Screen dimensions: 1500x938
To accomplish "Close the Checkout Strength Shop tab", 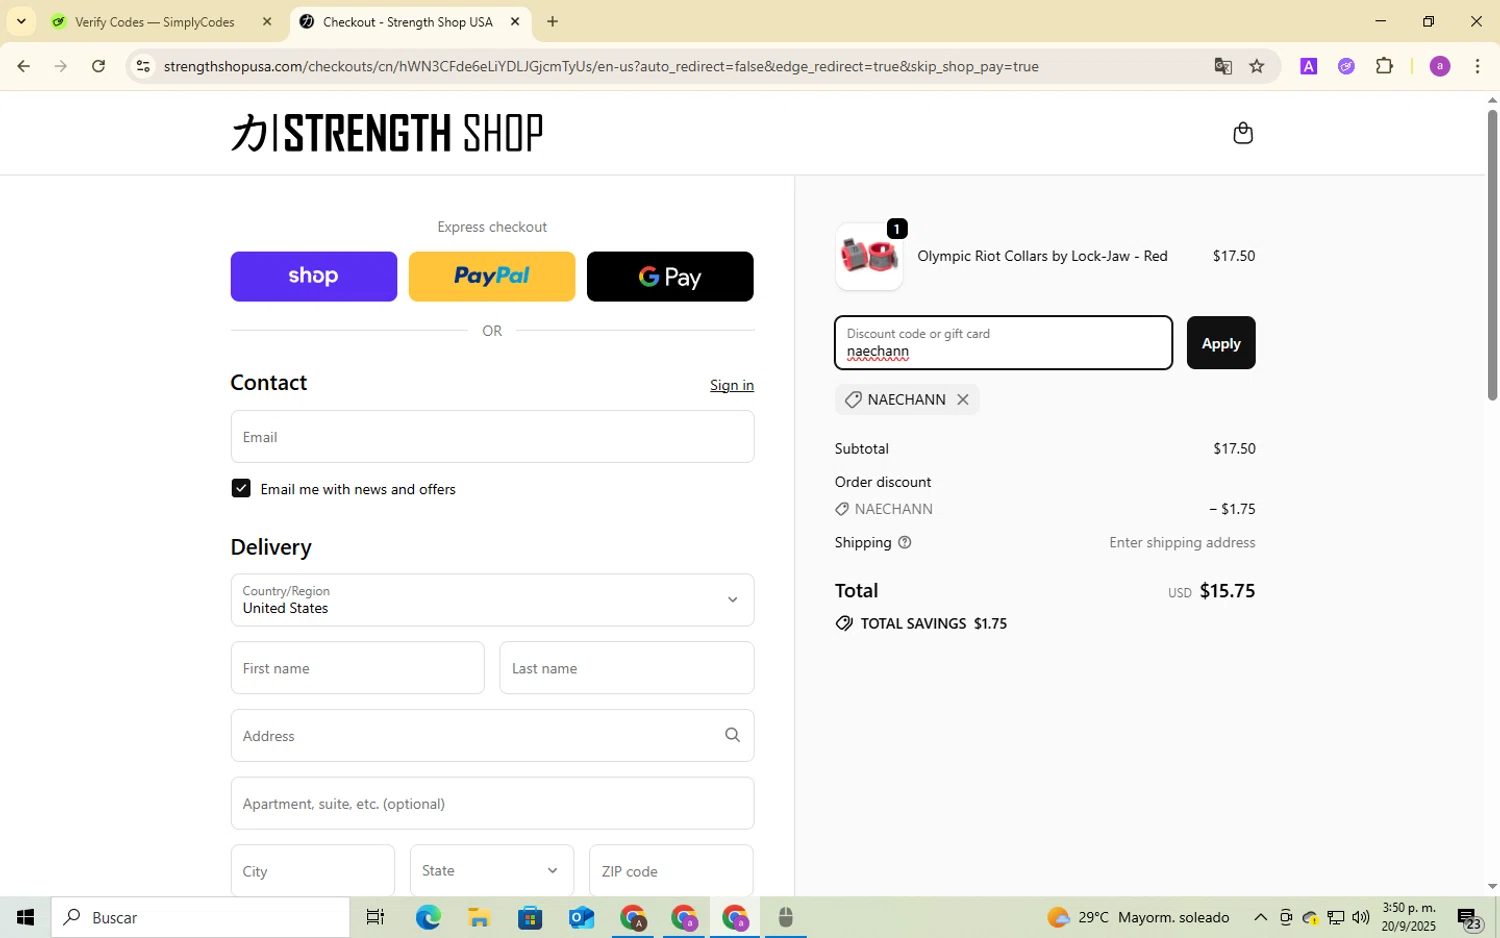I will coord(515,21).
